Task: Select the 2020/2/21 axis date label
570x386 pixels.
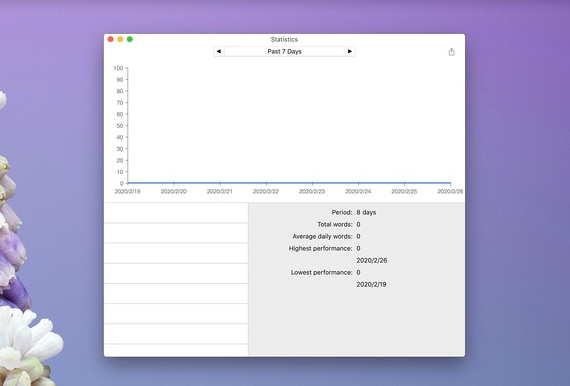Action: 220,191
